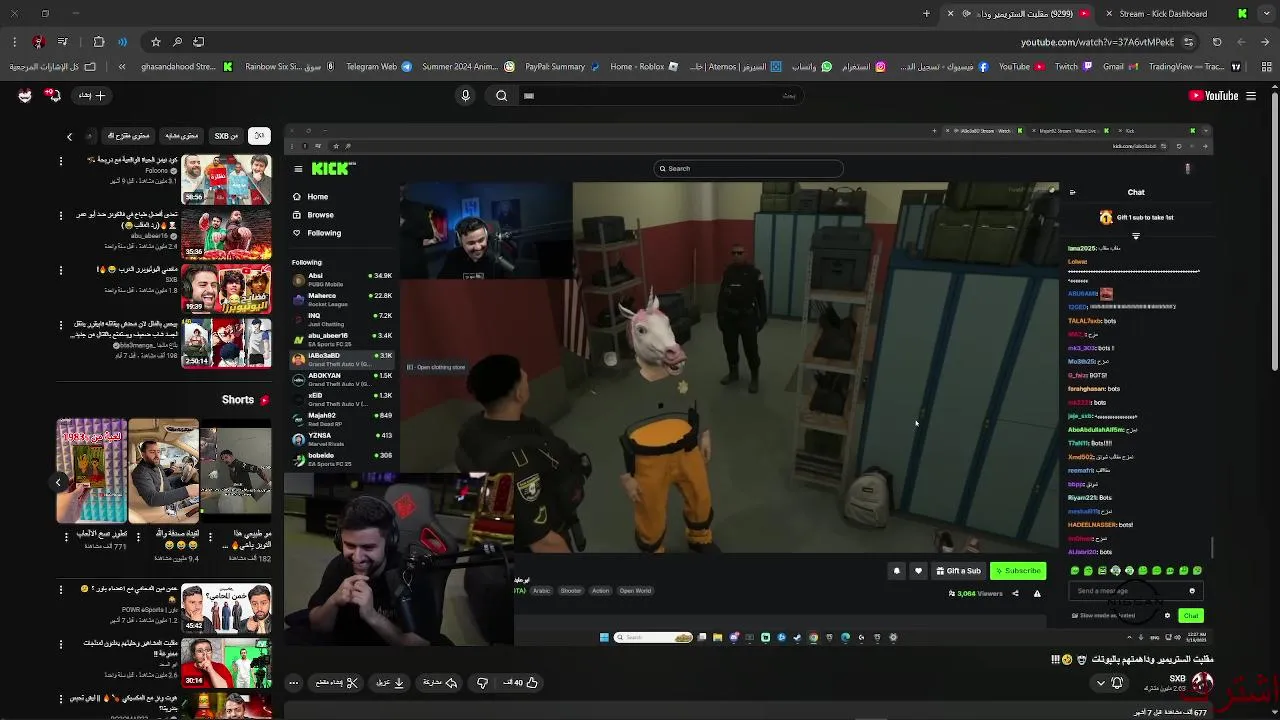Reload the page with browser refresh icon
Viewport: 1280px width, 720px height.
click(1217, 42)
